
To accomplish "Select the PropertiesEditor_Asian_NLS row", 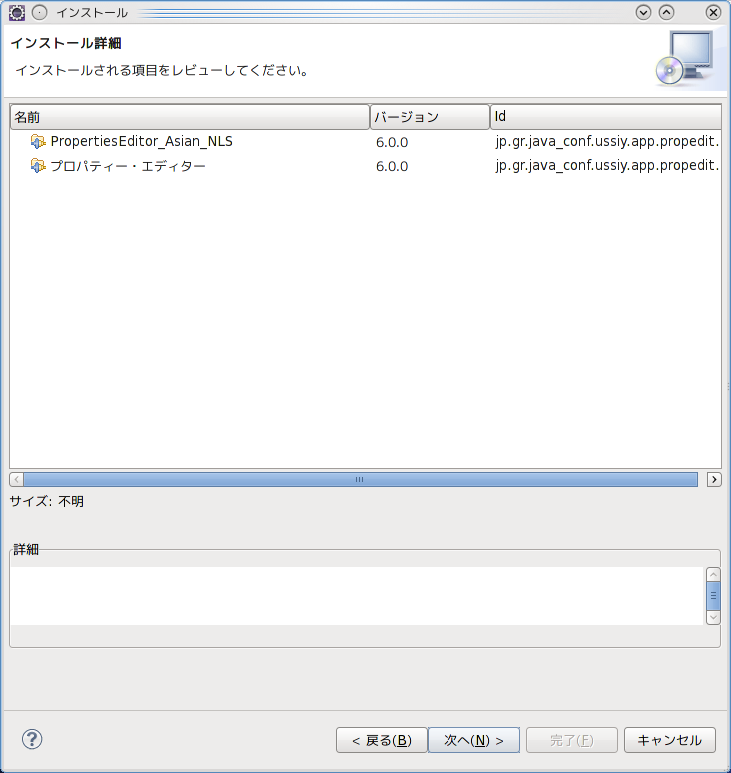I will click(x=365, y=141).
